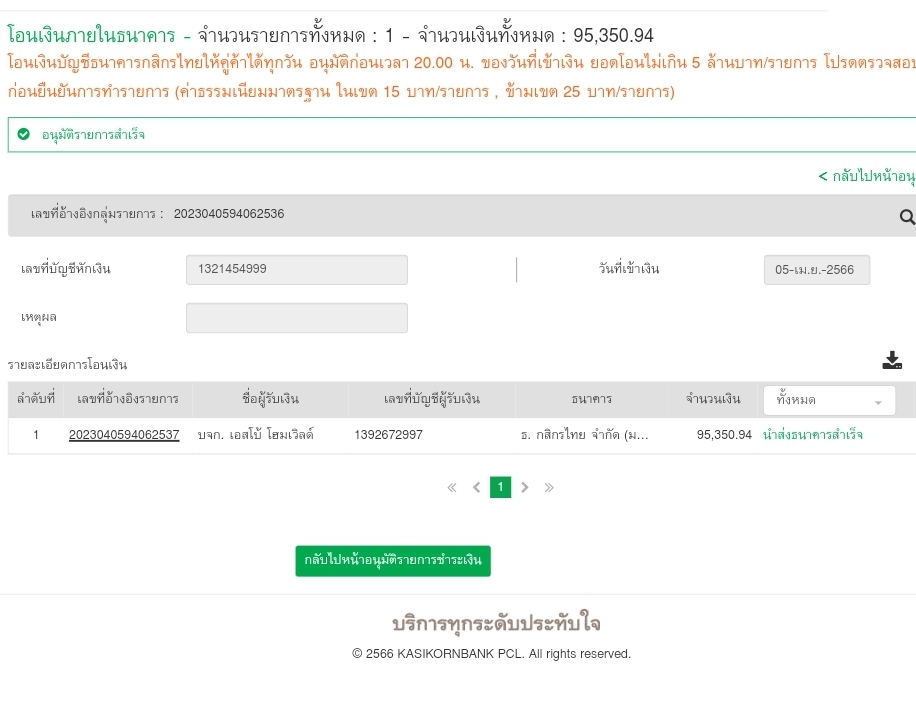Open the ทั้งหมด status filter dropdown
The height and width of the screenshot is (705, 916).
coord(828,400)
